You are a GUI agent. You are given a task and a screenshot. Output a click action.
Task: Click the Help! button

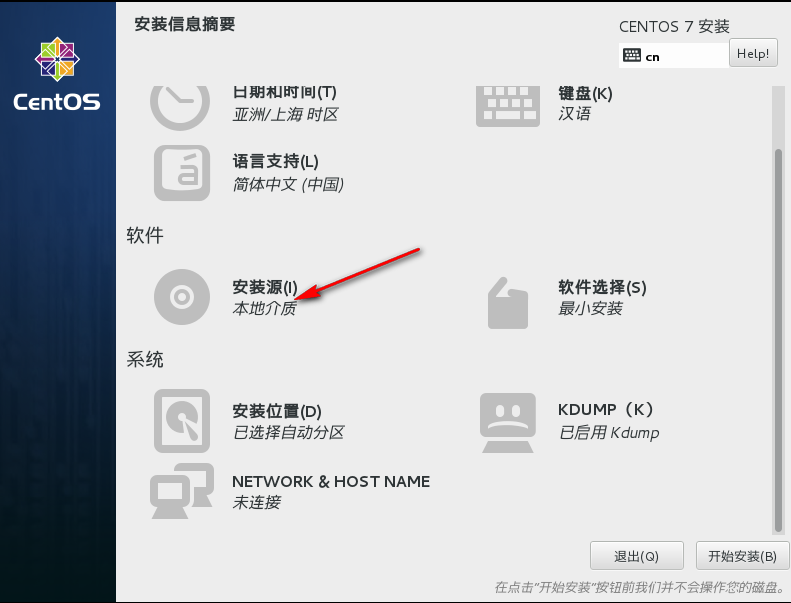coord(753,53)
